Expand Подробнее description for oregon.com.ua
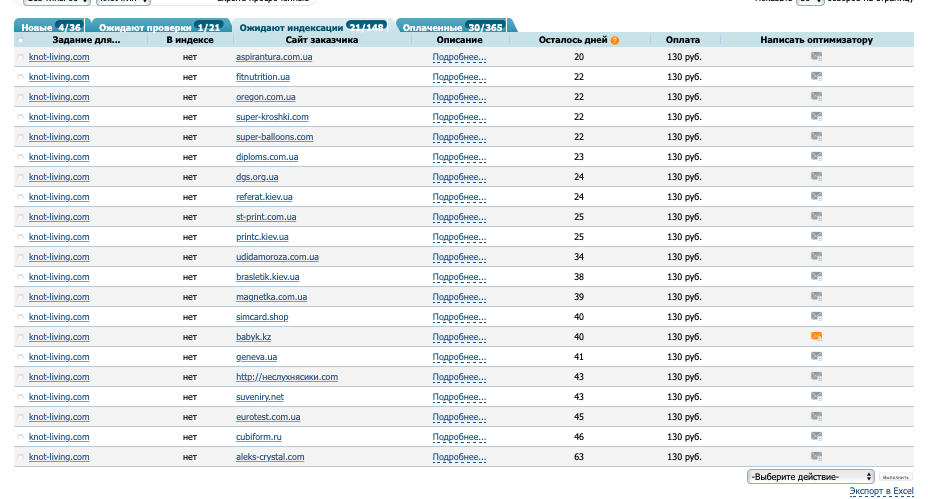Viewport: 928px width, 499px height. pos(459,97)
